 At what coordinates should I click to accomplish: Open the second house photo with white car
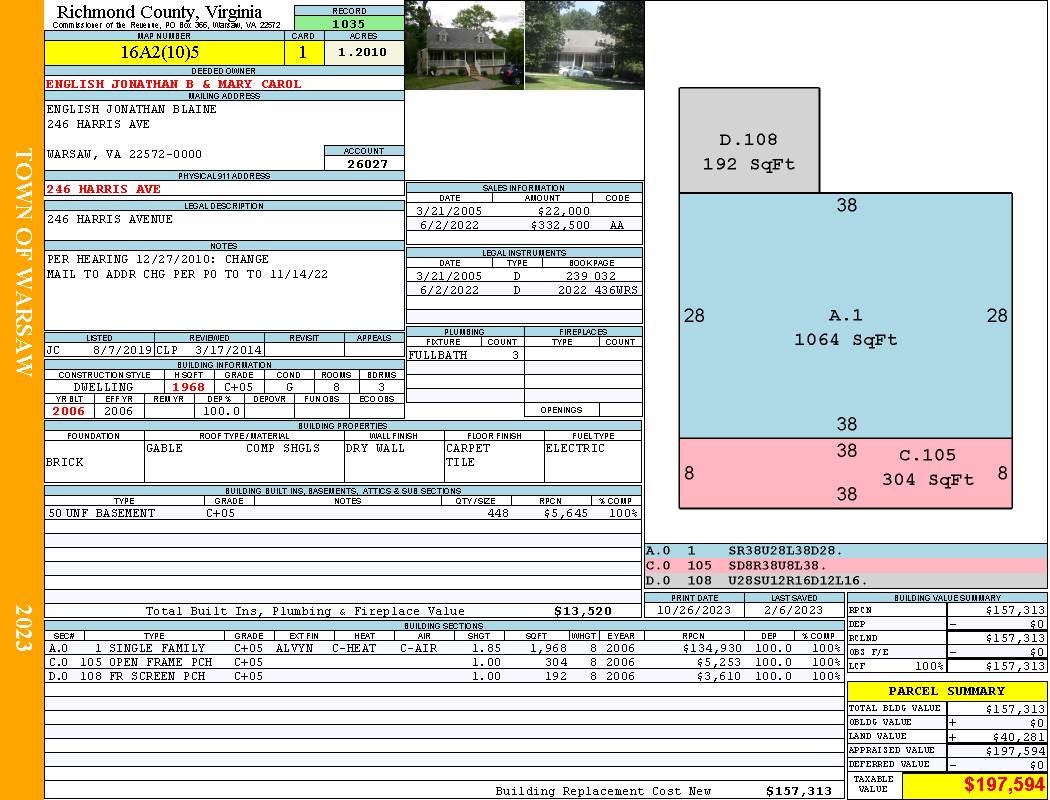tap(585, 45)
